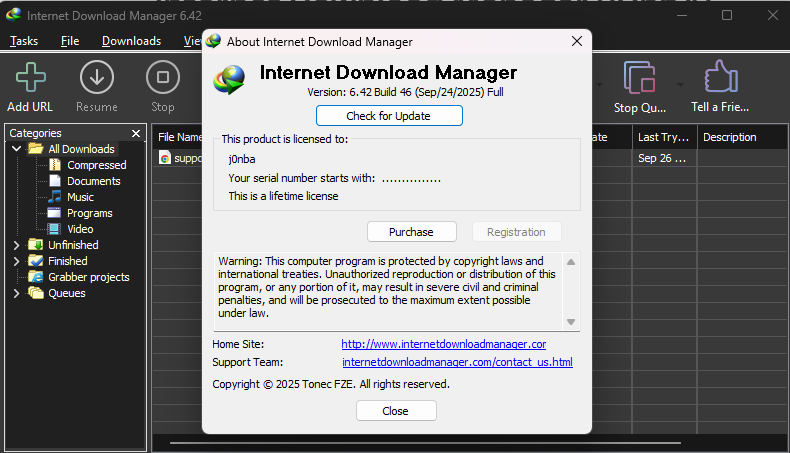Image resolution: width=790 pixels, height=453 pixels.
Task: Collapse the All Downloads tree node
Action: click(17, 149)
